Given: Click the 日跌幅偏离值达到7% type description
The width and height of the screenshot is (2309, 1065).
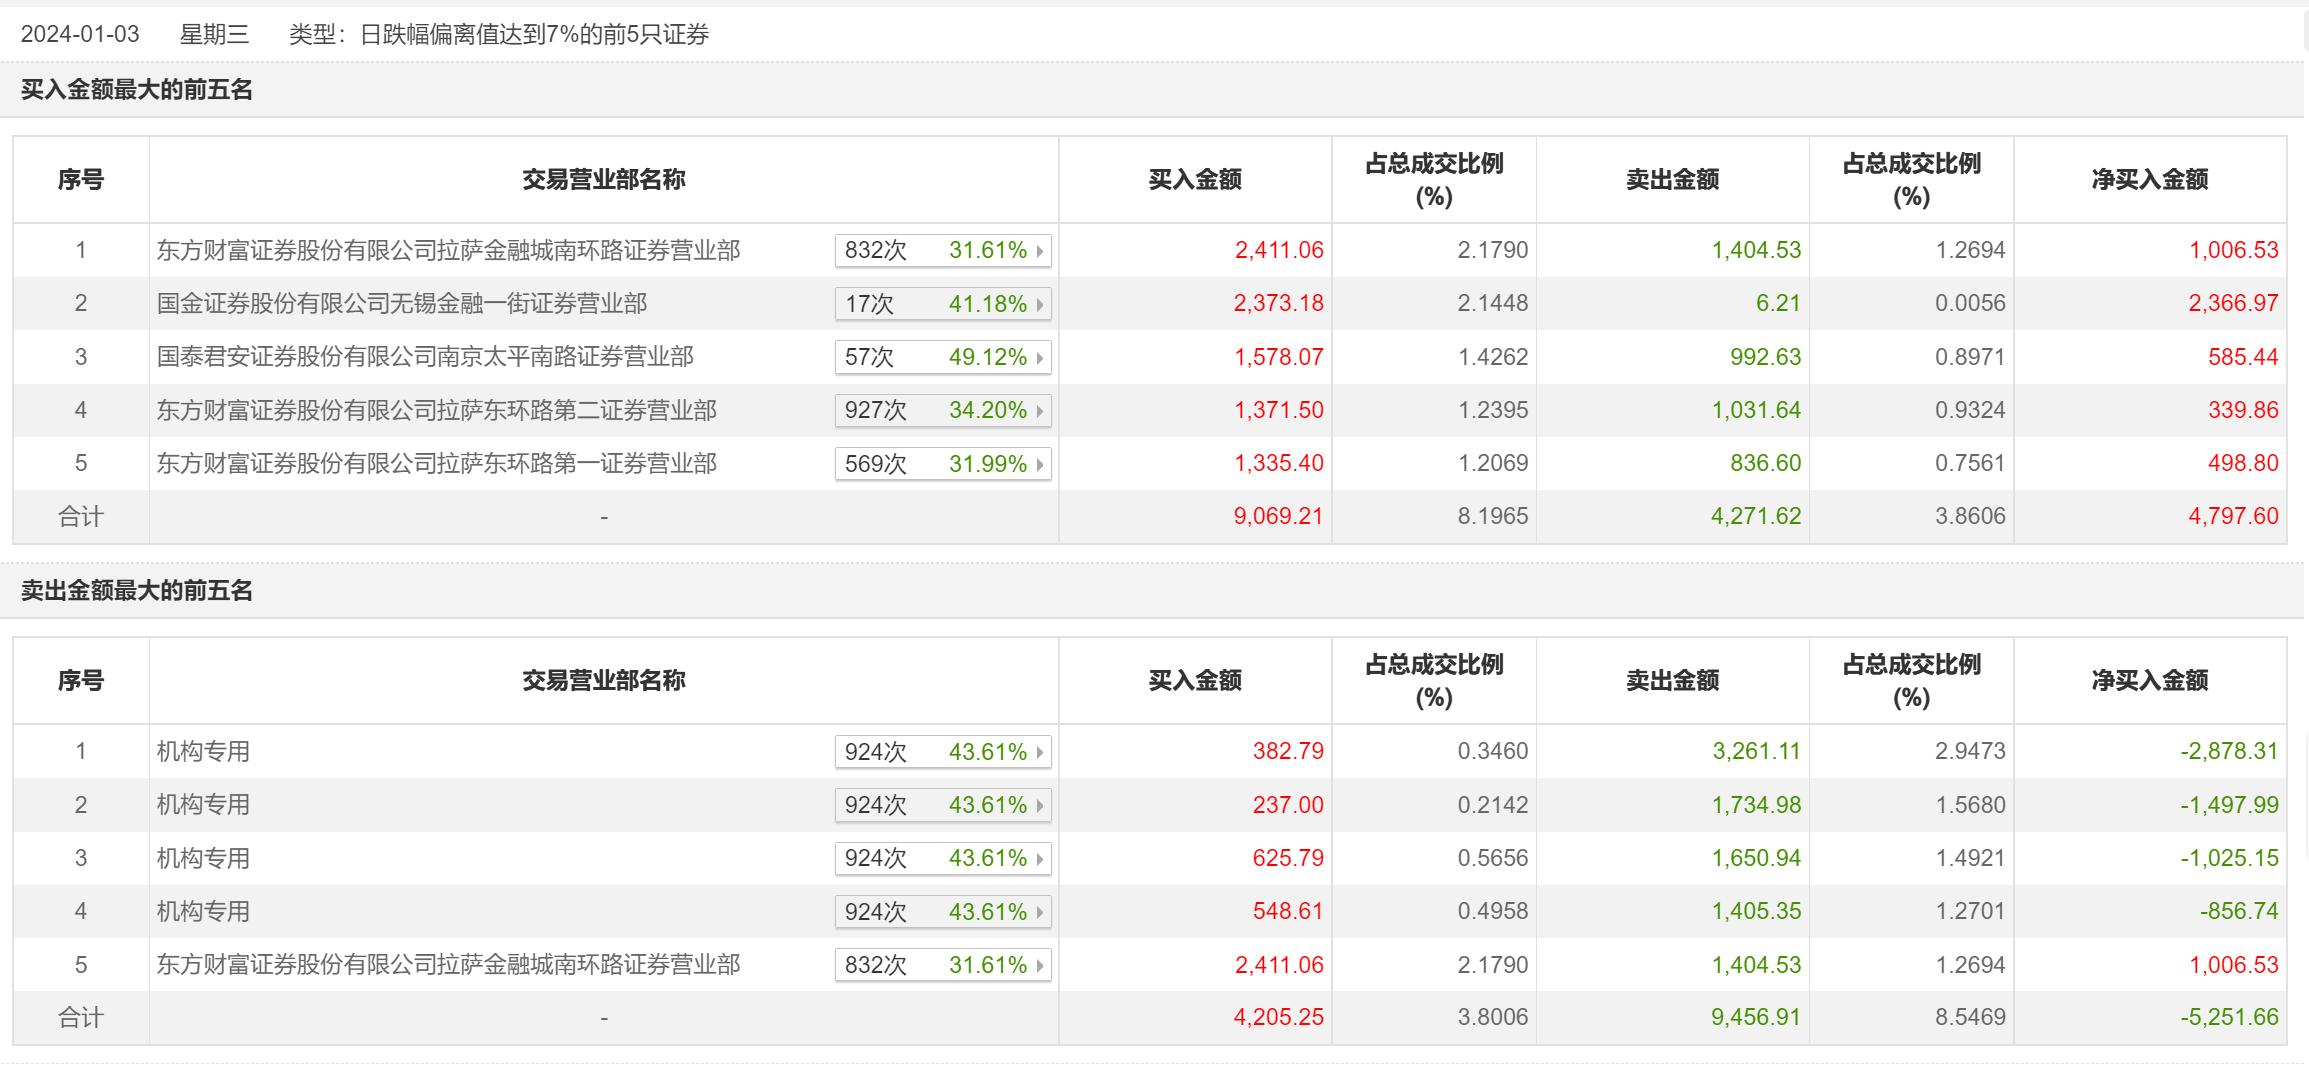Looking at the screenshot, I should (534, 35).
